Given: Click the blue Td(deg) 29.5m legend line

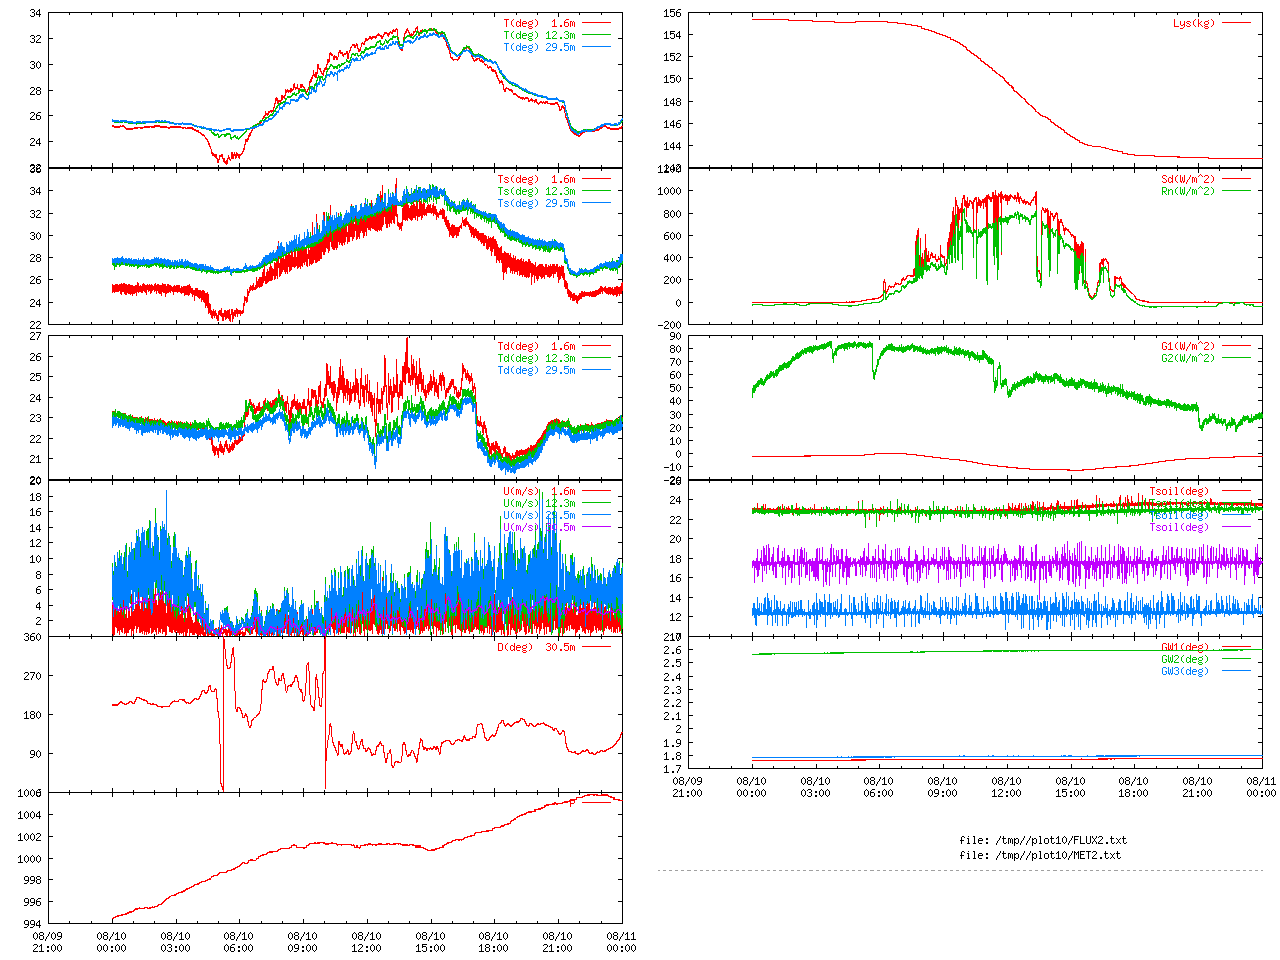Looking at the screenshot, I should pyautogui.click(x=596, y=370).
